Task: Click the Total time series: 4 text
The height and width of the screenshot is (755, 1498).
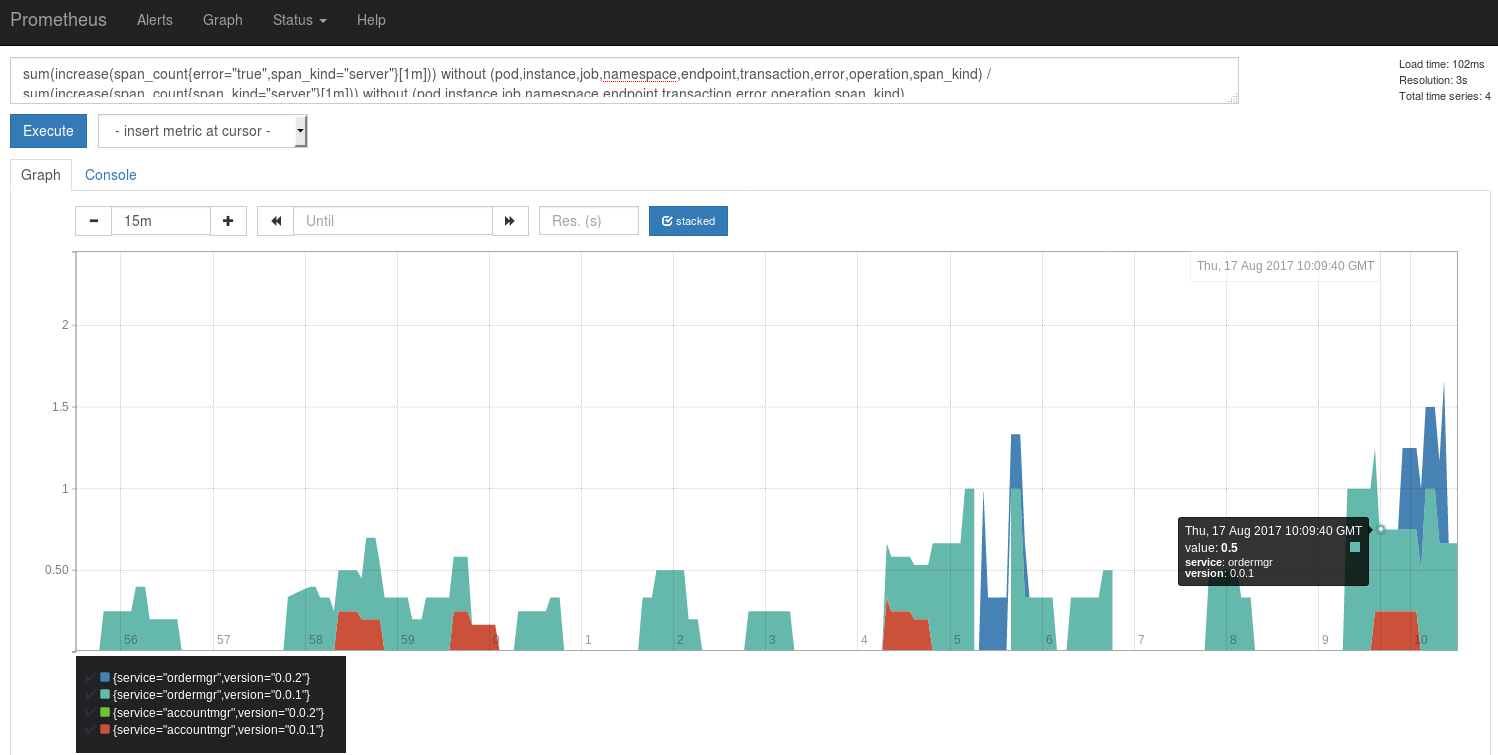Action: click(x=1444, y=96)
